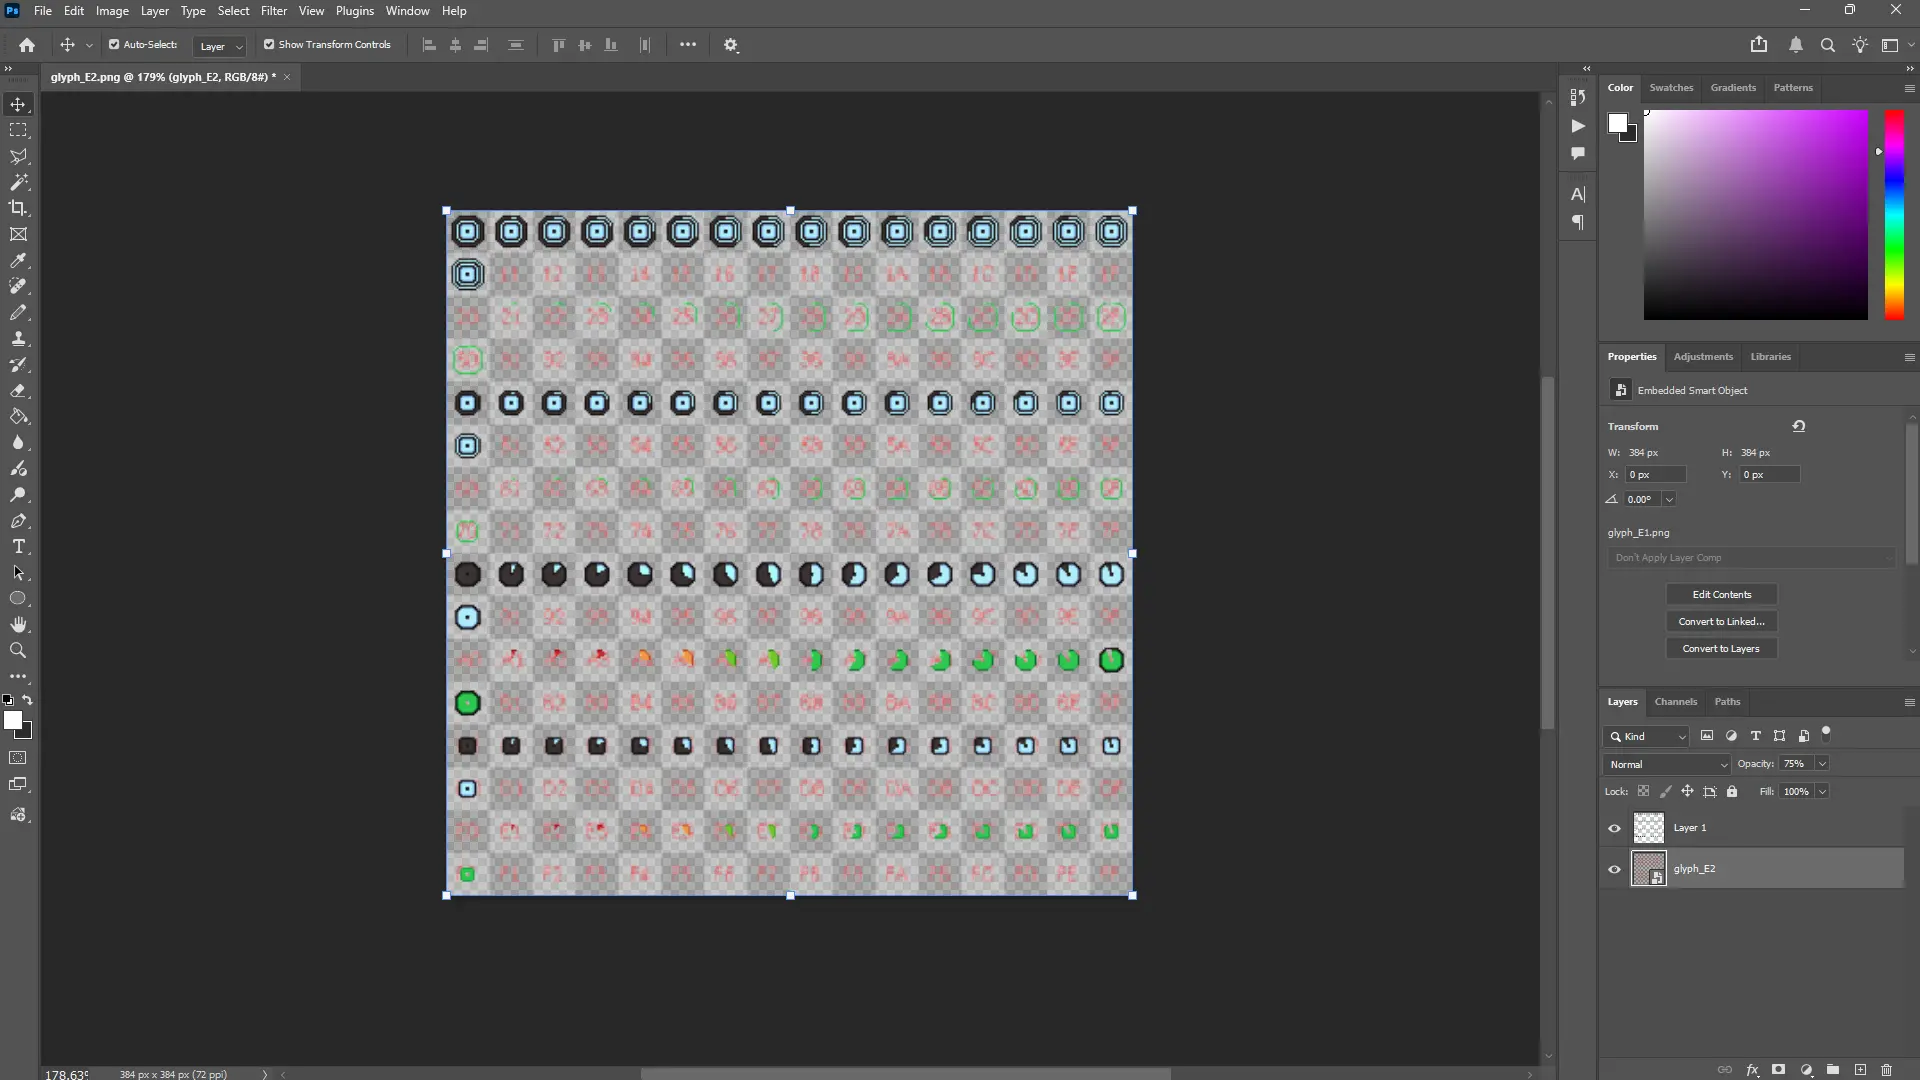This screenshot has width=1920, height=1080.
Task: Toggle Show Transform Controls
Action: coord(269,45)
